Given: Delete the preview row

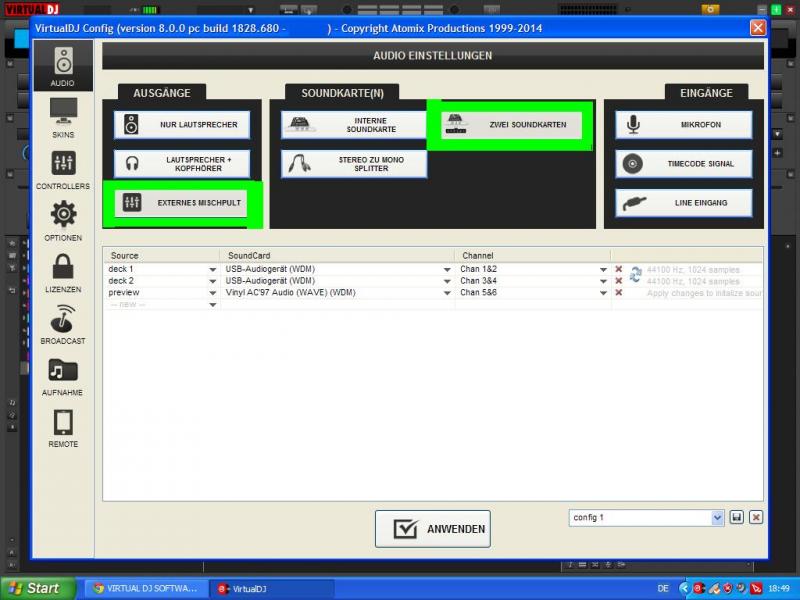Looking at the screenshot, I should point(618,292).
